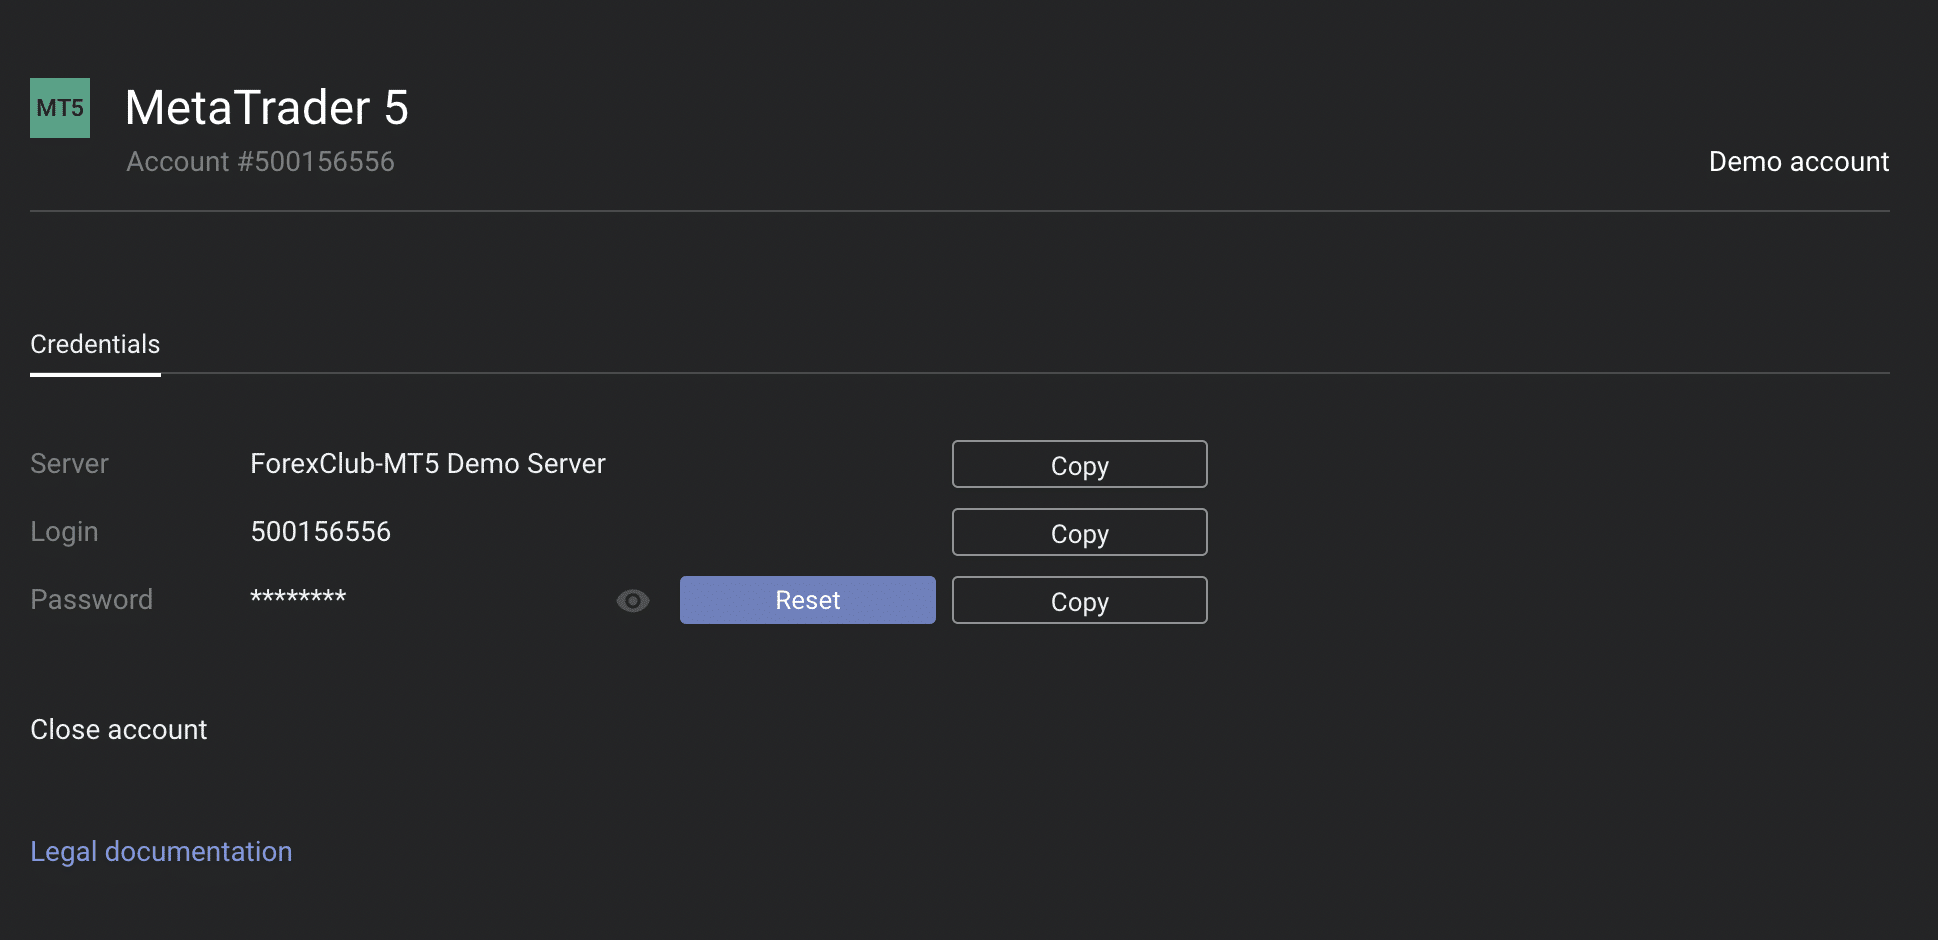
Task: Click the MT5 green logo icon
Action: click(60, 108)
